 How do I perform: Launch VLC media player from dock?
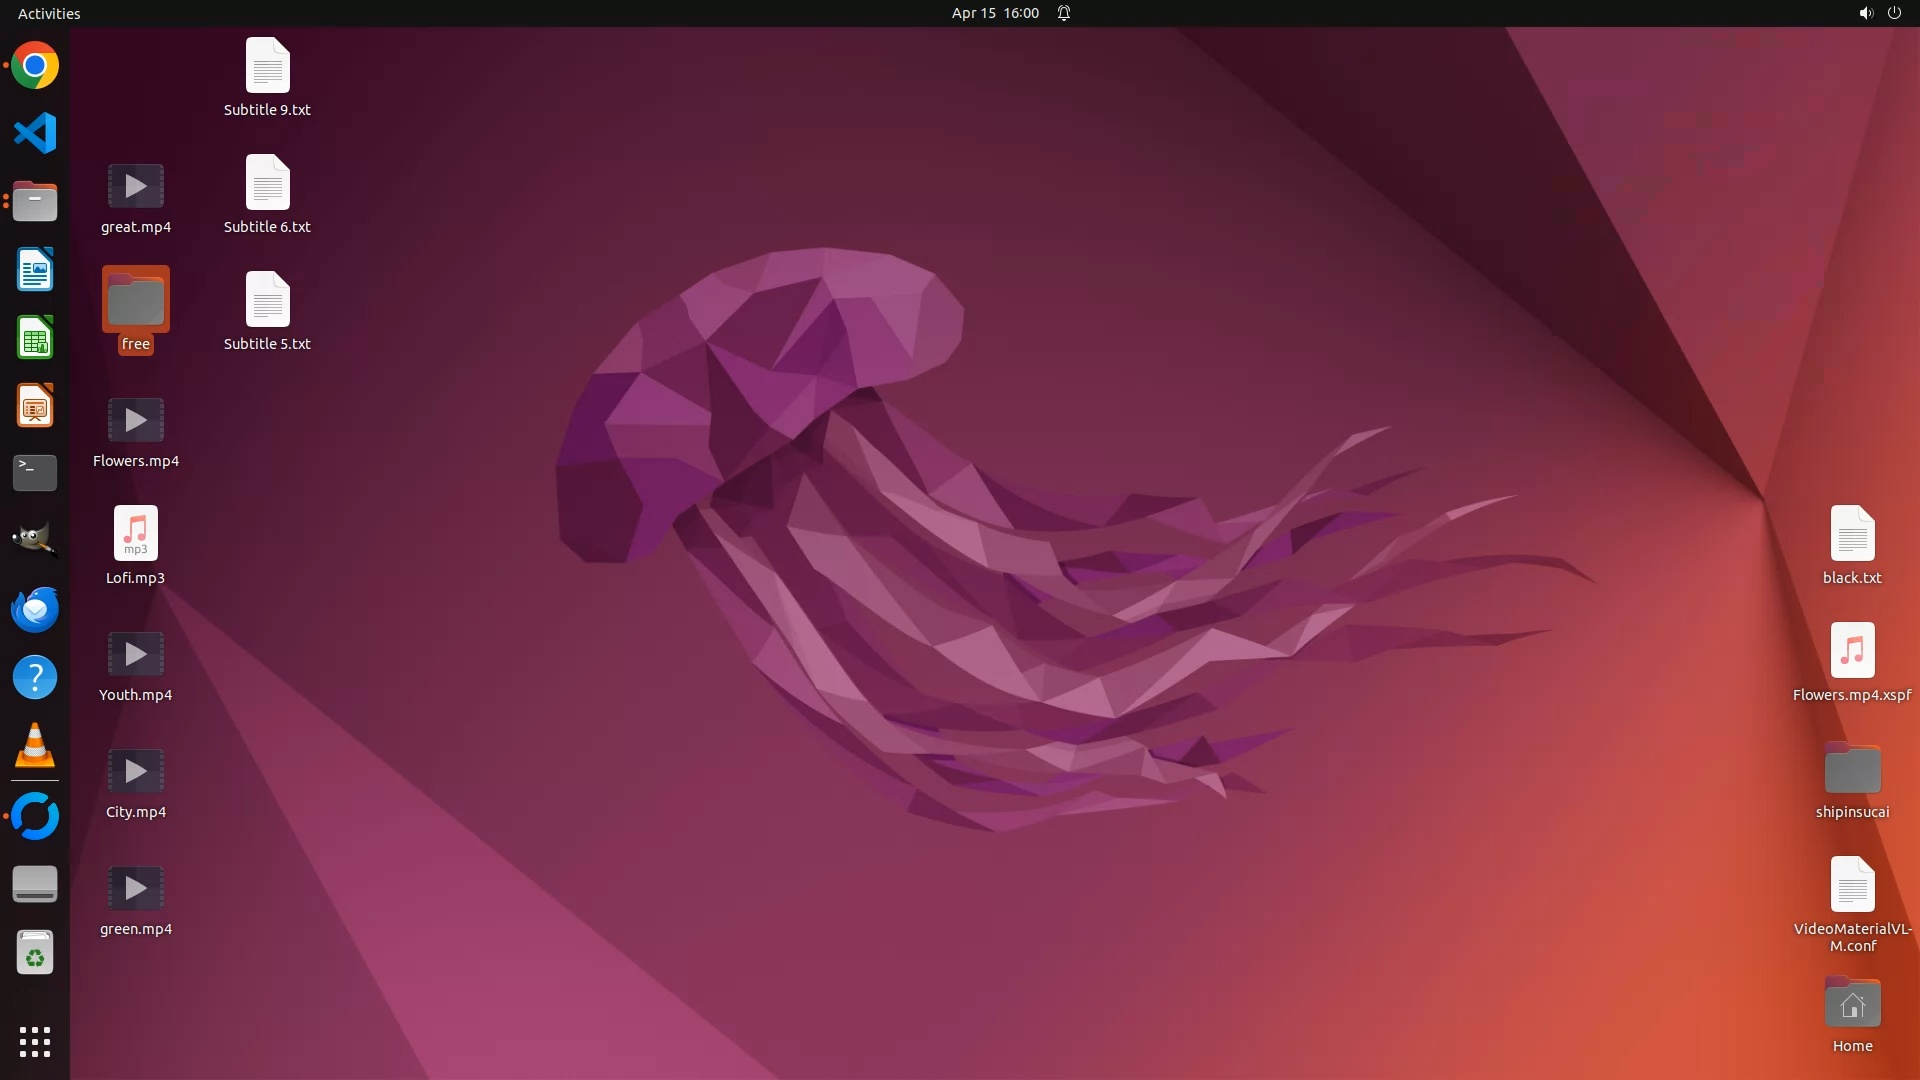35,746
